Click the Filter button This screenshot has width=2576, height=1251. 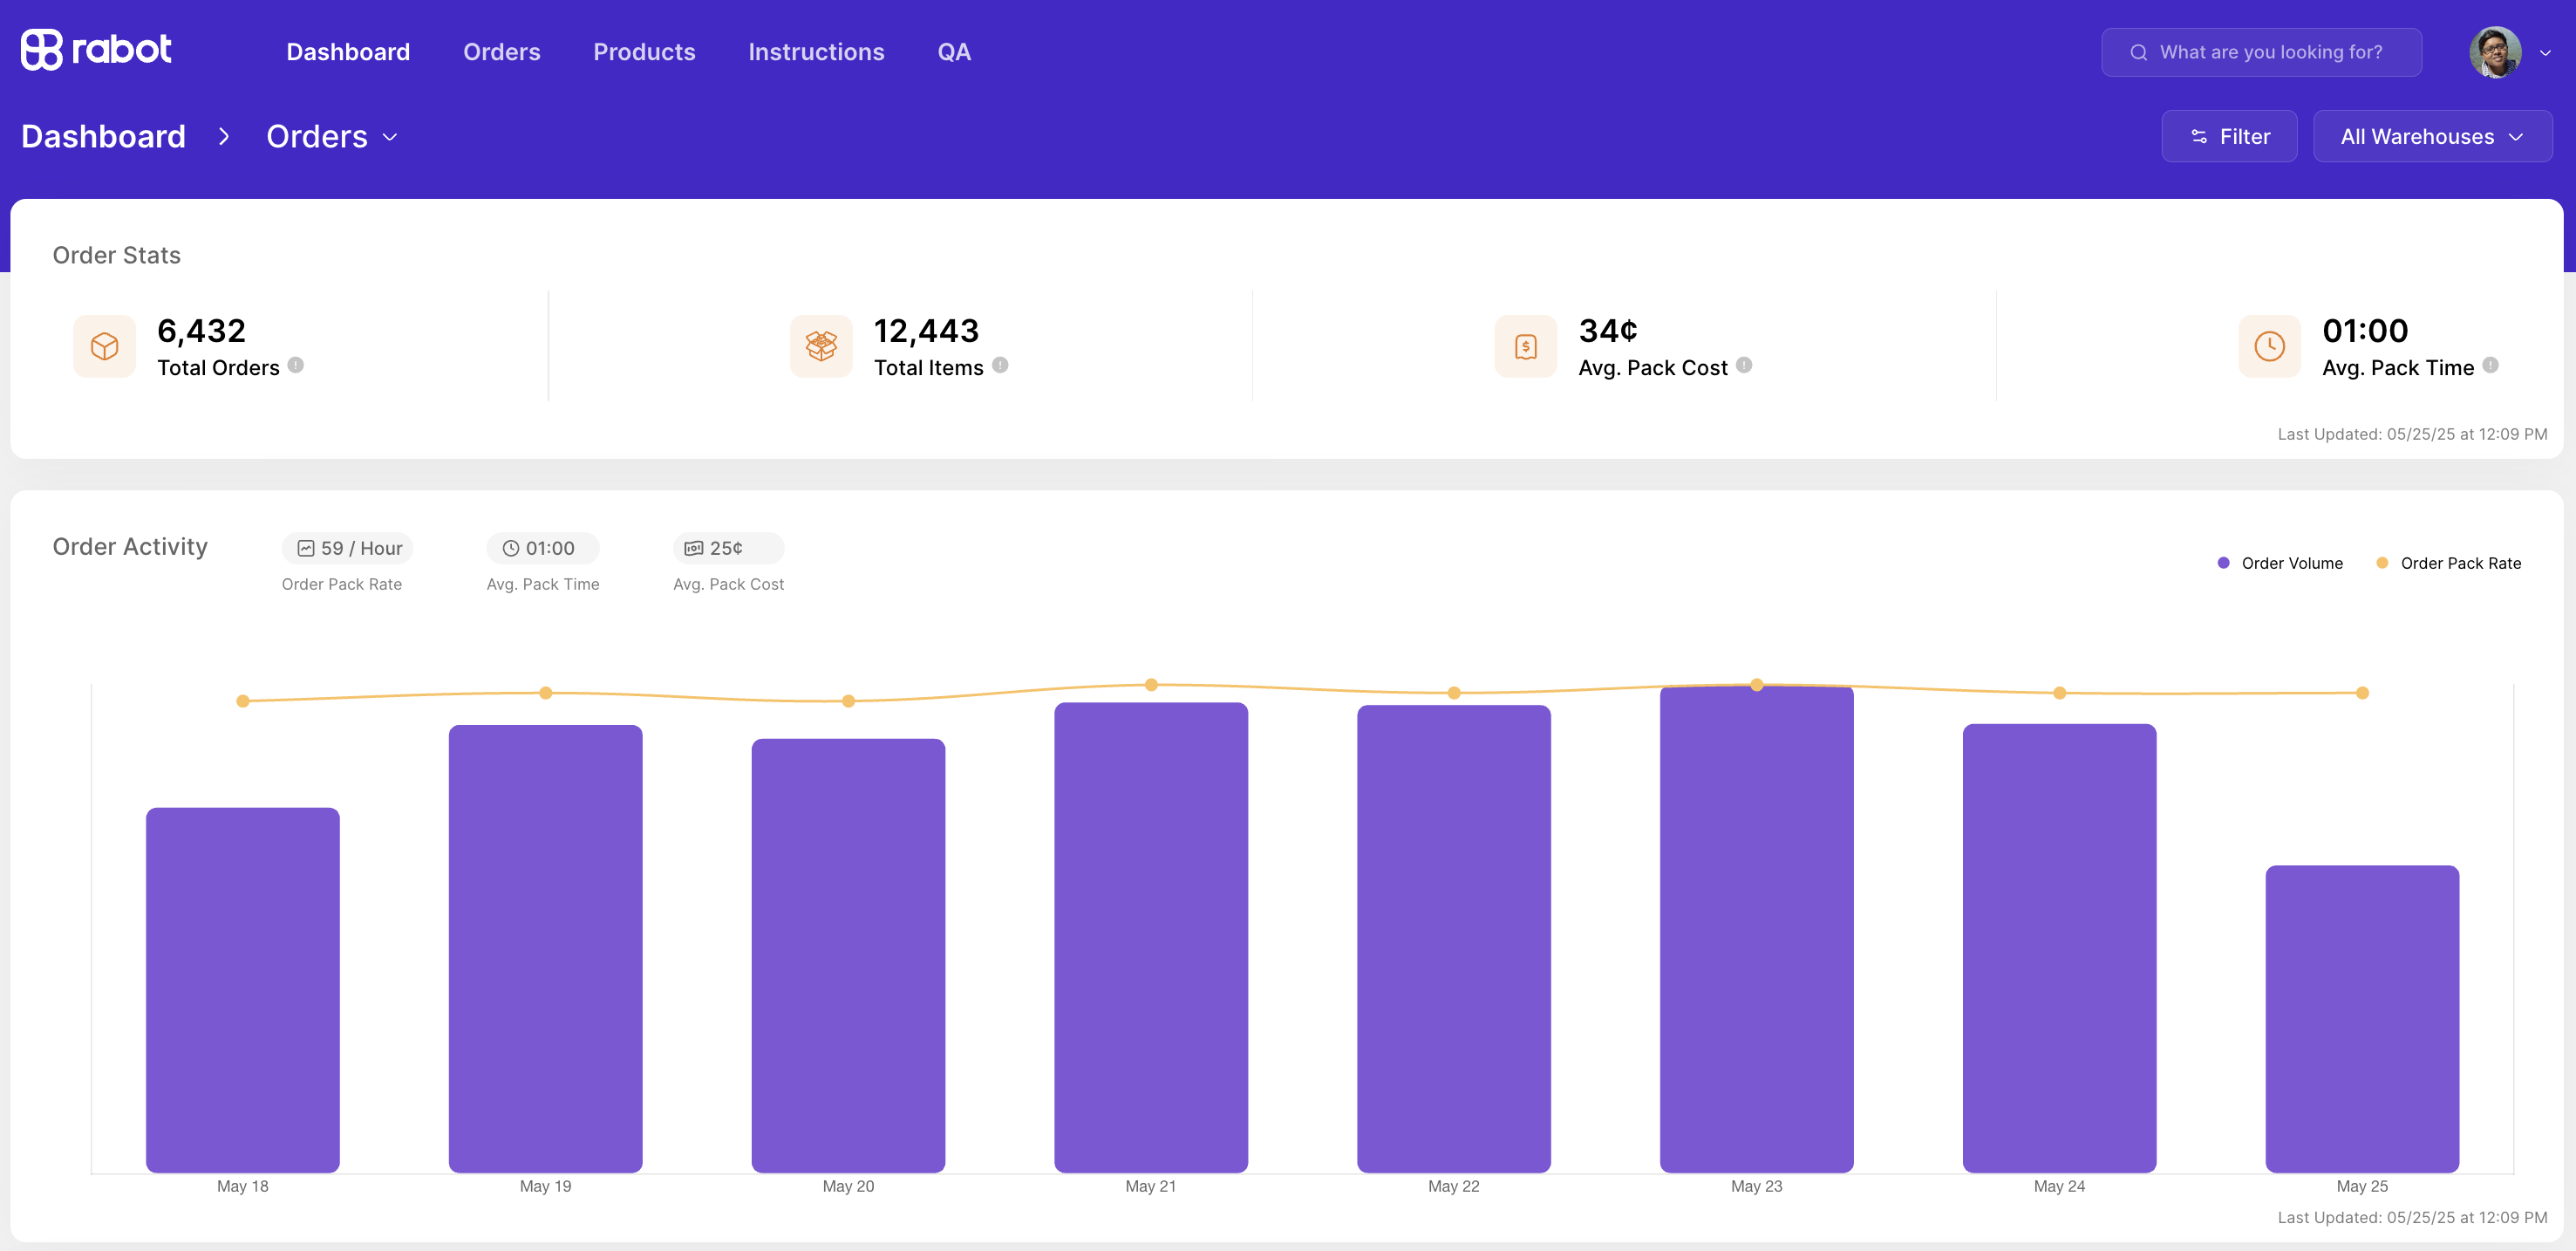[2229, 136]
